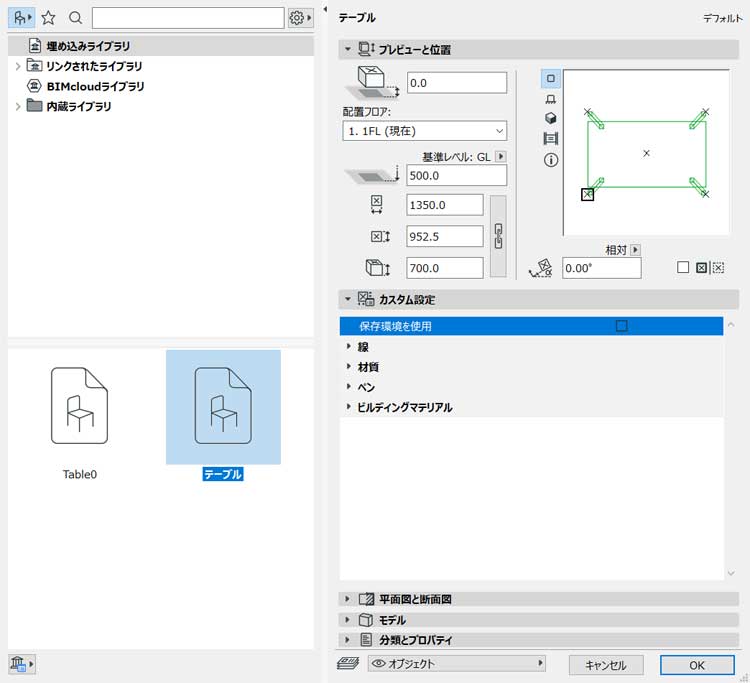Image resolution: width=750 pixels, height=683 pixels.
Task: Click the parameter list scroll down arrow
Action: (731, 573)
